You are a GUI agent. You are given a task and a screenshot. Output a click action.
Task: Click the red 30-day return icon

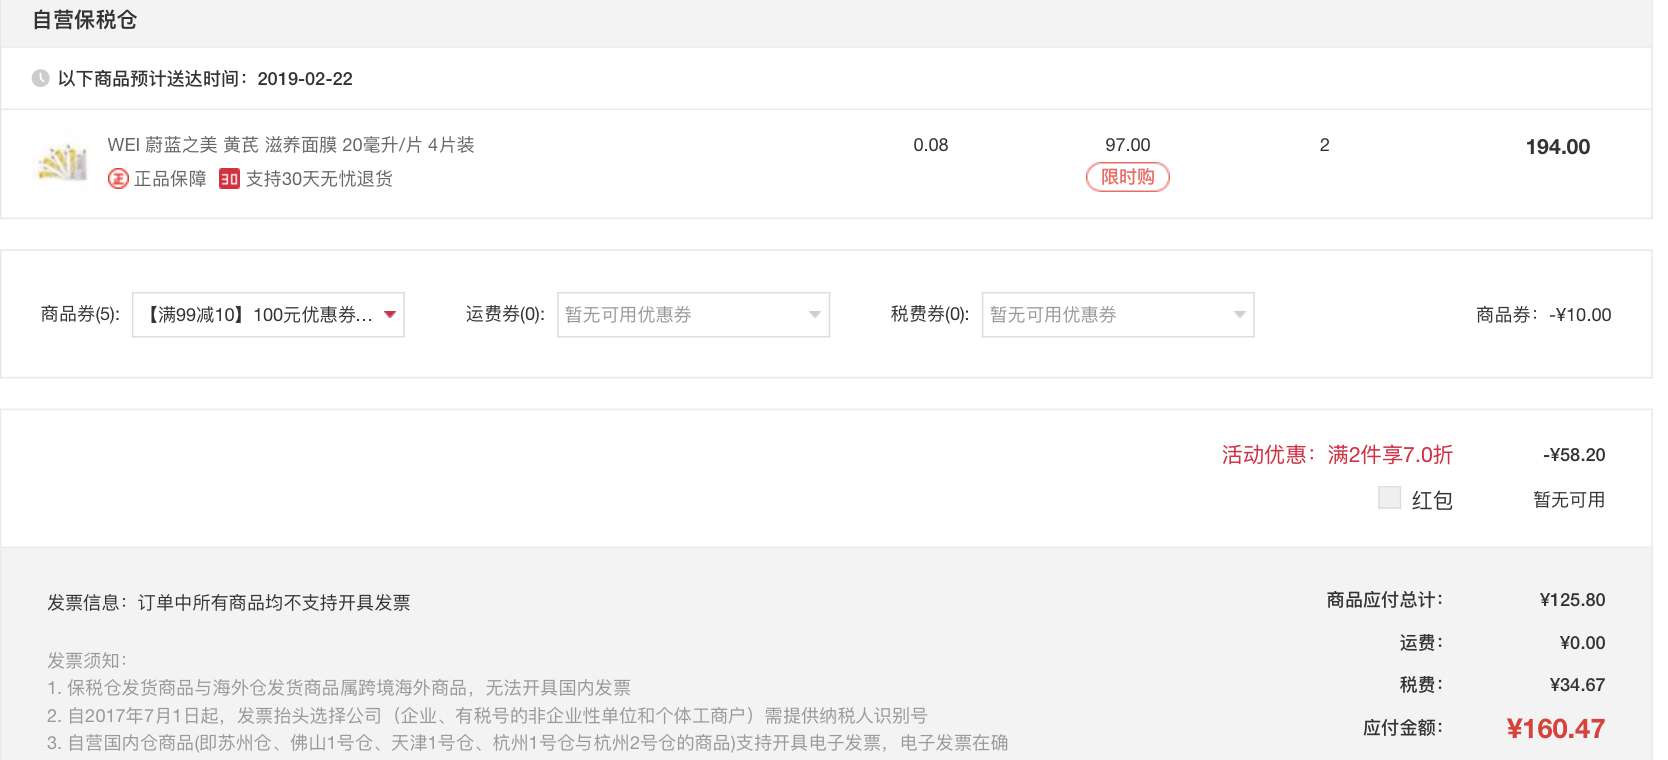coord(229,179)
